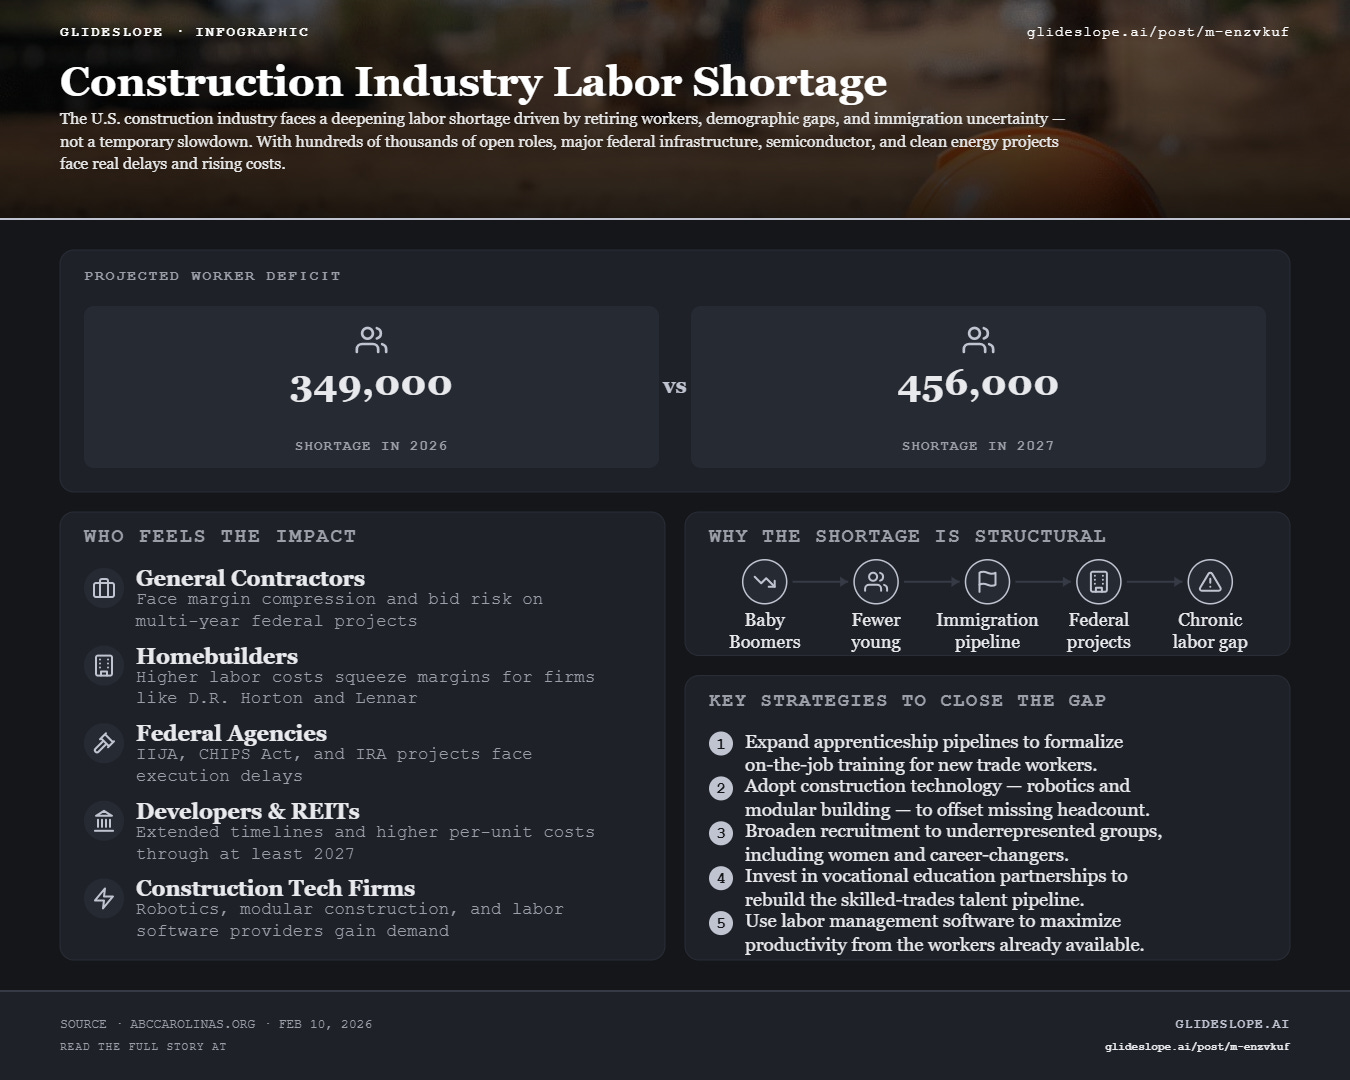Click the Federal projects building circle icon
1350x1080 pixels.
[1098, 581]
